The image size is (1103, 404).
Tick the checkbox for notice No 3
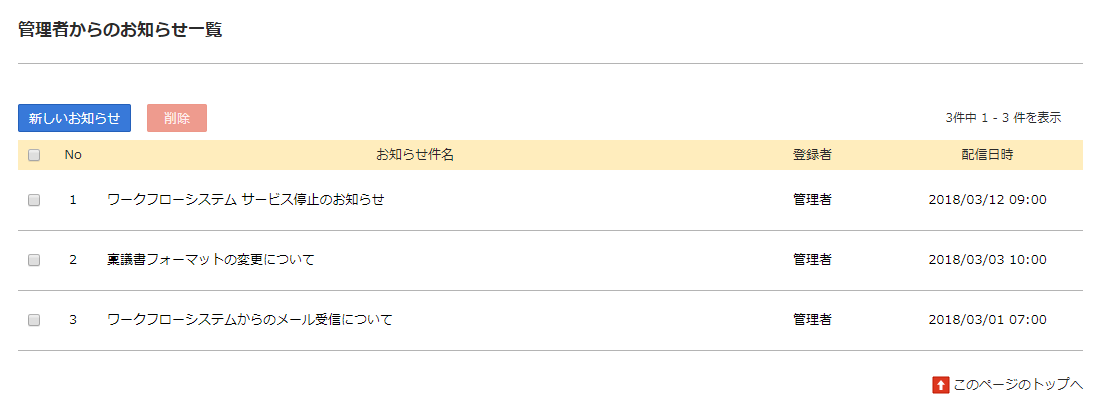point(34,320)
